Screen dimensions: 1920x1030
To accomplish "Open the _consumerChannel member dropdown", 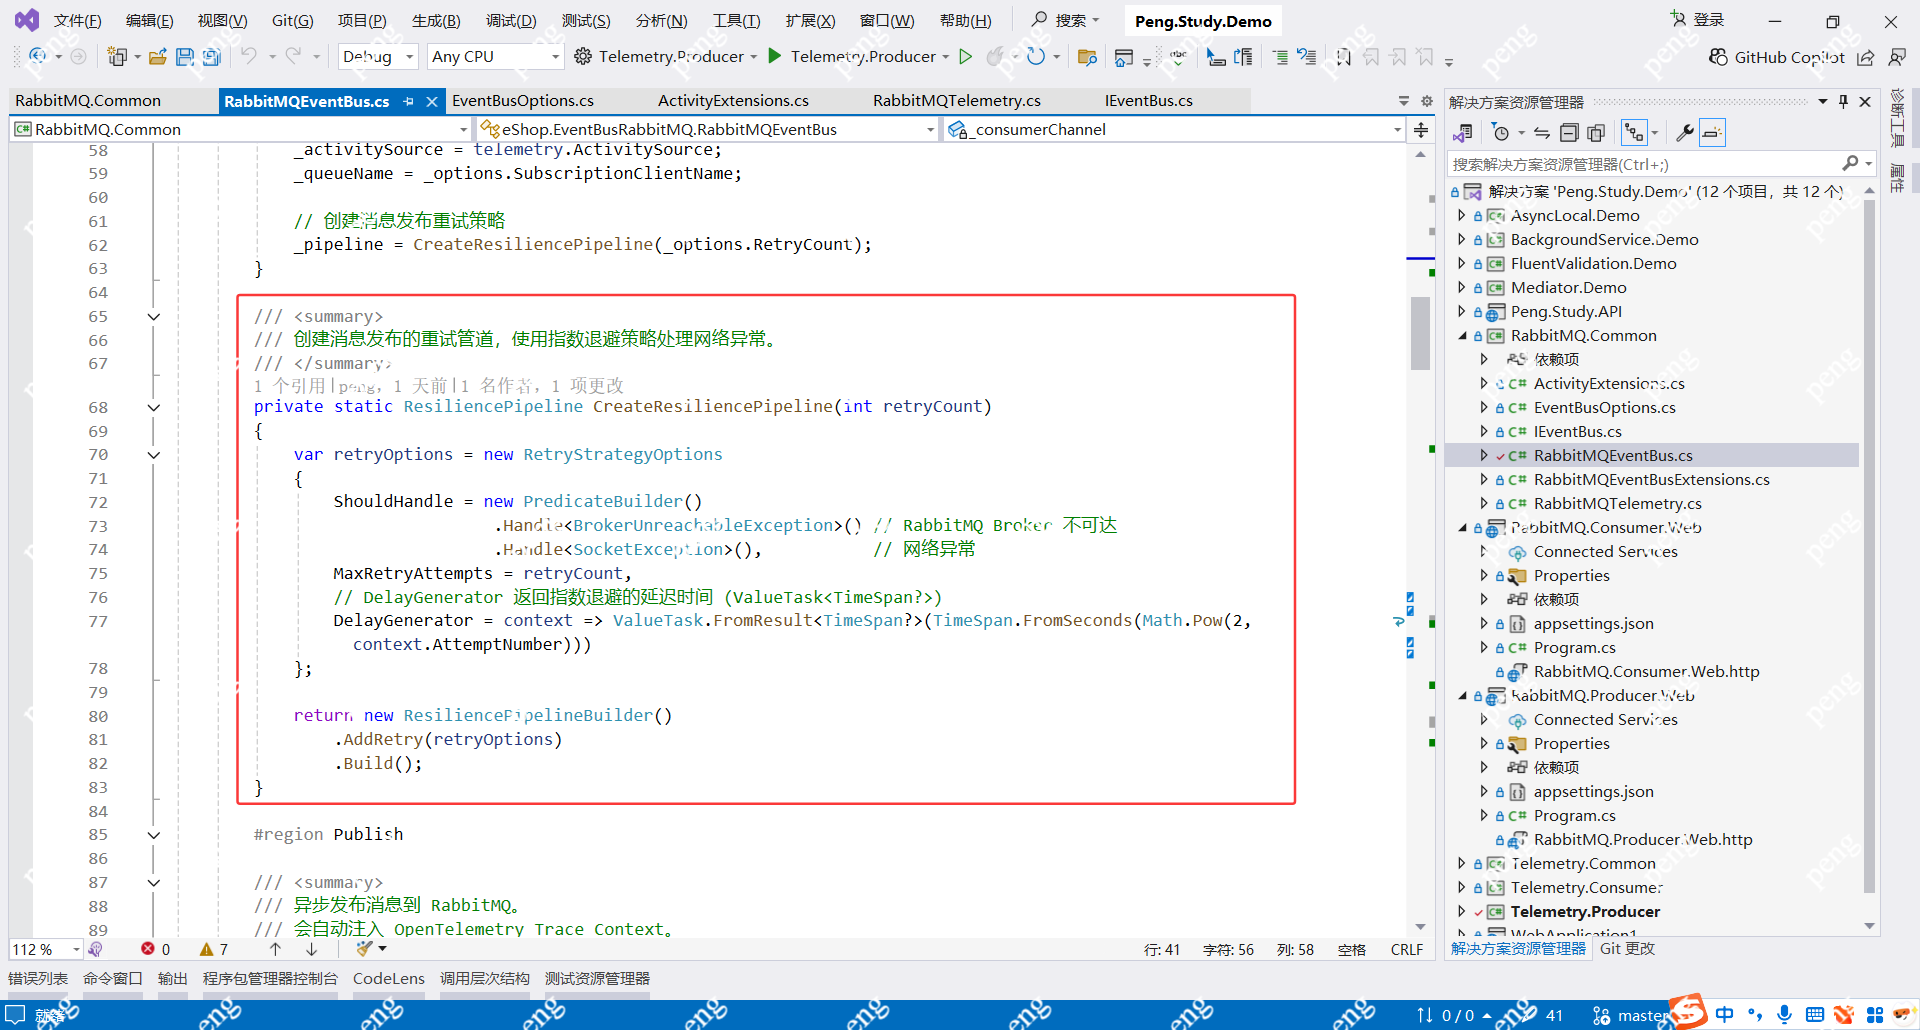I will 1175,130.
